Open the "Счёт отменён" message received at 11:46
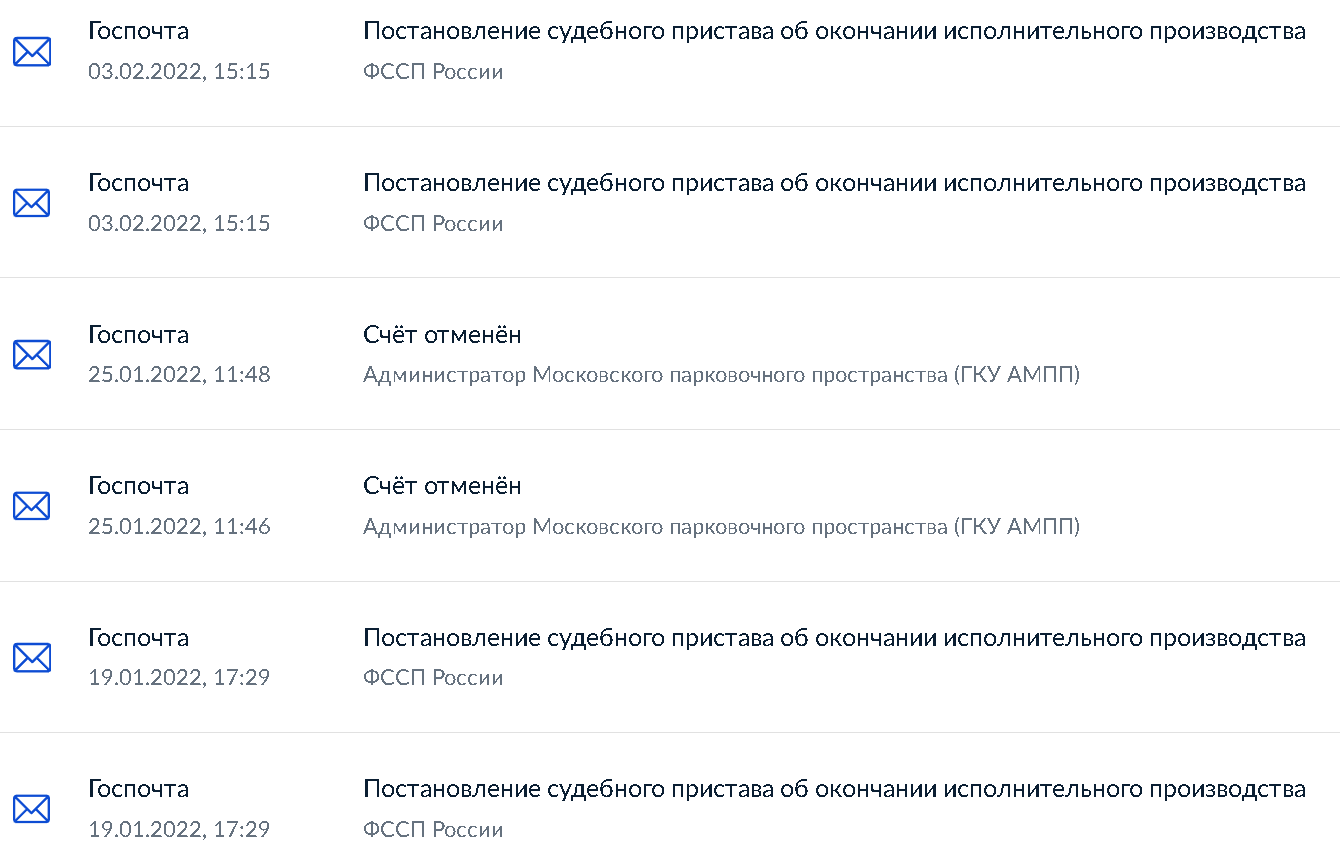The width and height of the screenshot is (1340, 854). (x=442, y=486)
